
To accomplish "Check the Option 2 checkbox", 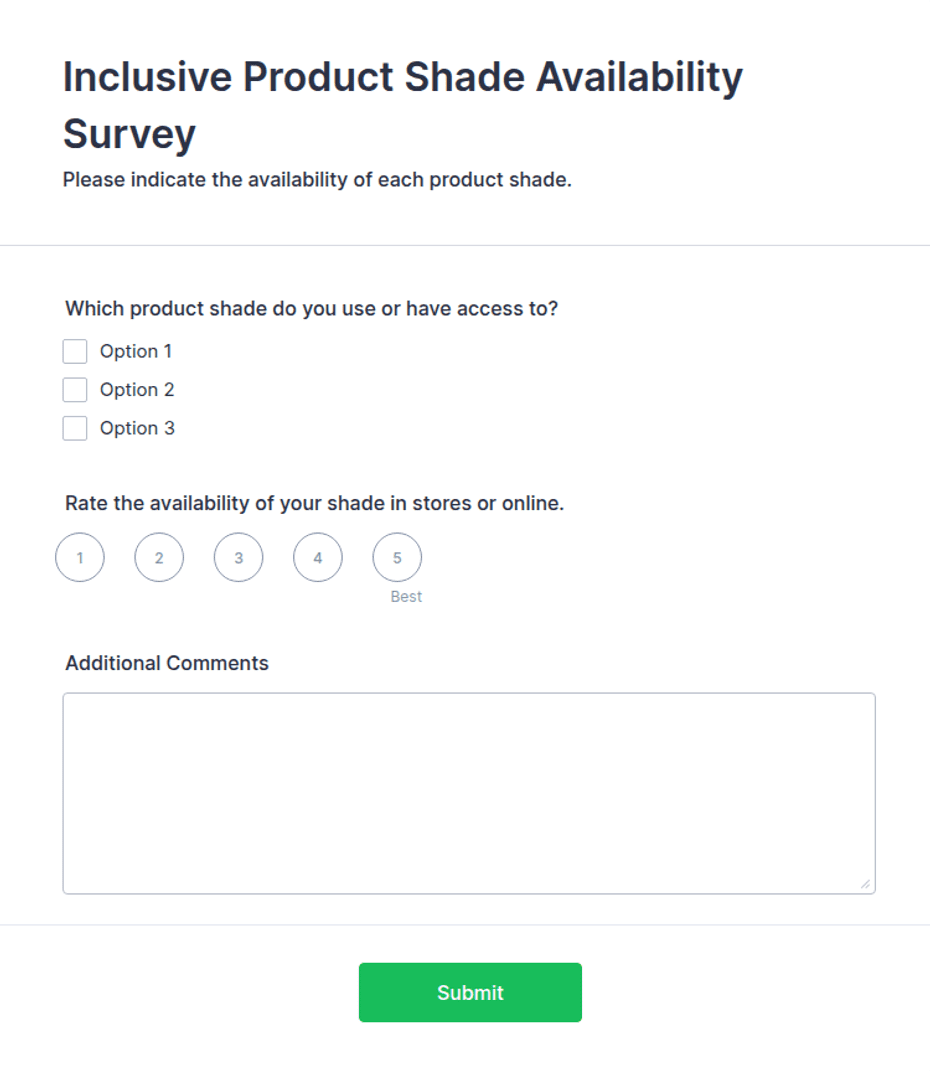I will click(75, 390).
